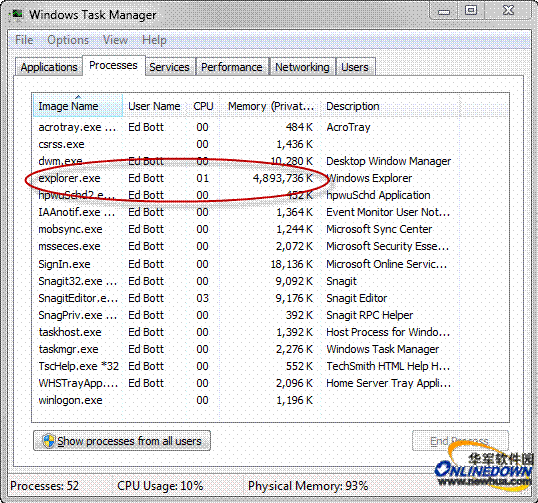Click the AcroTray description cell
The image size is (538, 503).
click(348, 127)
